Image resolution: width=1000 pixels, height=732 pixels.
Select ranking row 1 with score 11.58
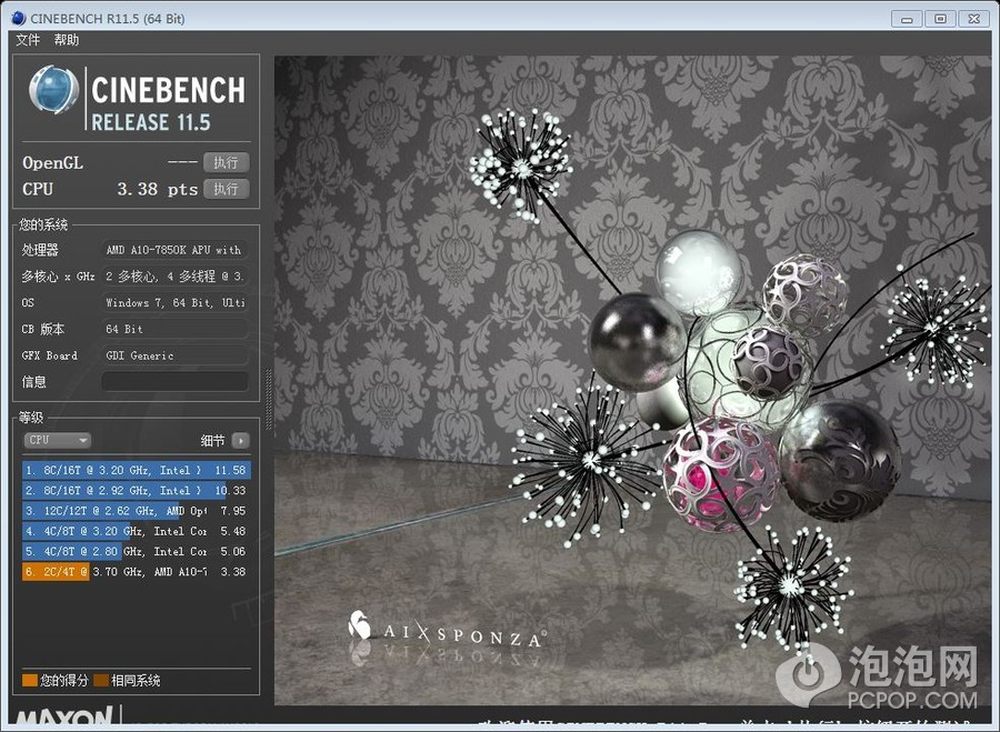[x=136, y=471]
